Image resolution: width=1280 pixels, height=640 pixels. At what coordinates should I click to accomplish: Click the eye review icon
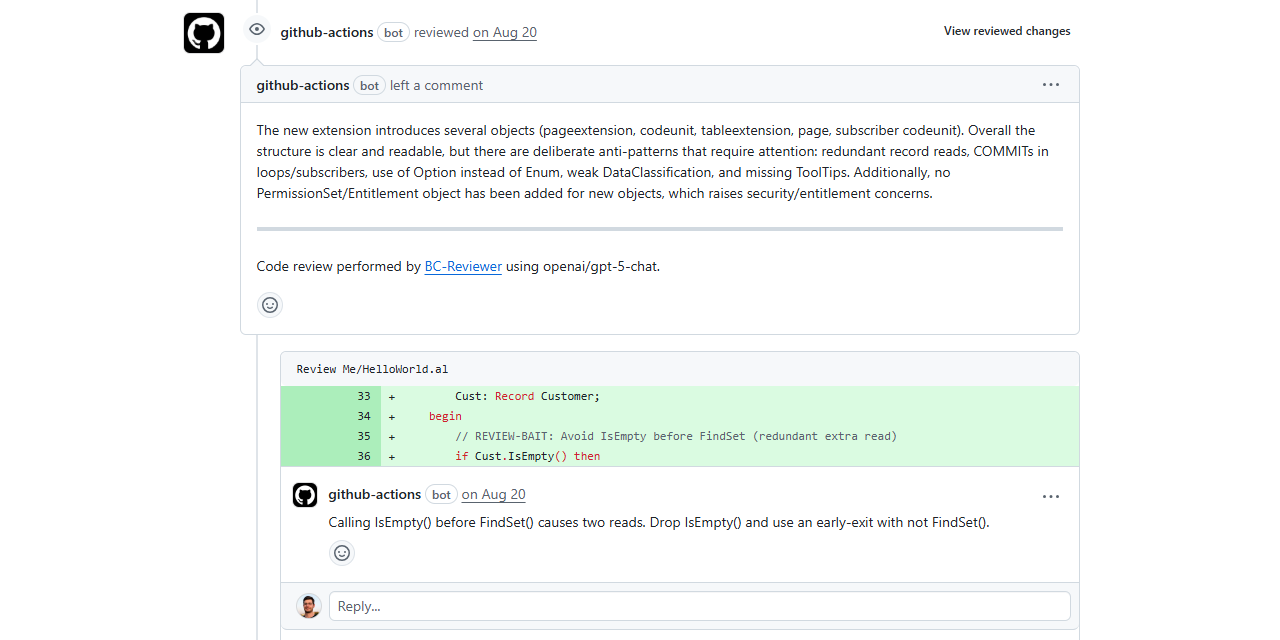257,30
